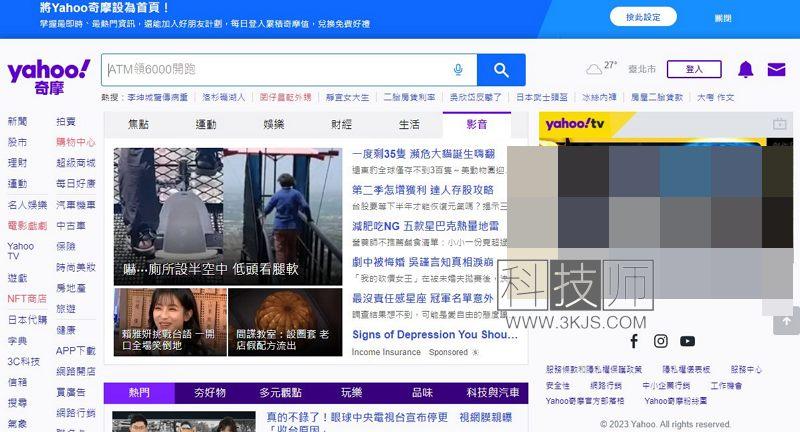Select the 影音 tab
Viewport: 800px width, 432px height.
click(477, 124)
